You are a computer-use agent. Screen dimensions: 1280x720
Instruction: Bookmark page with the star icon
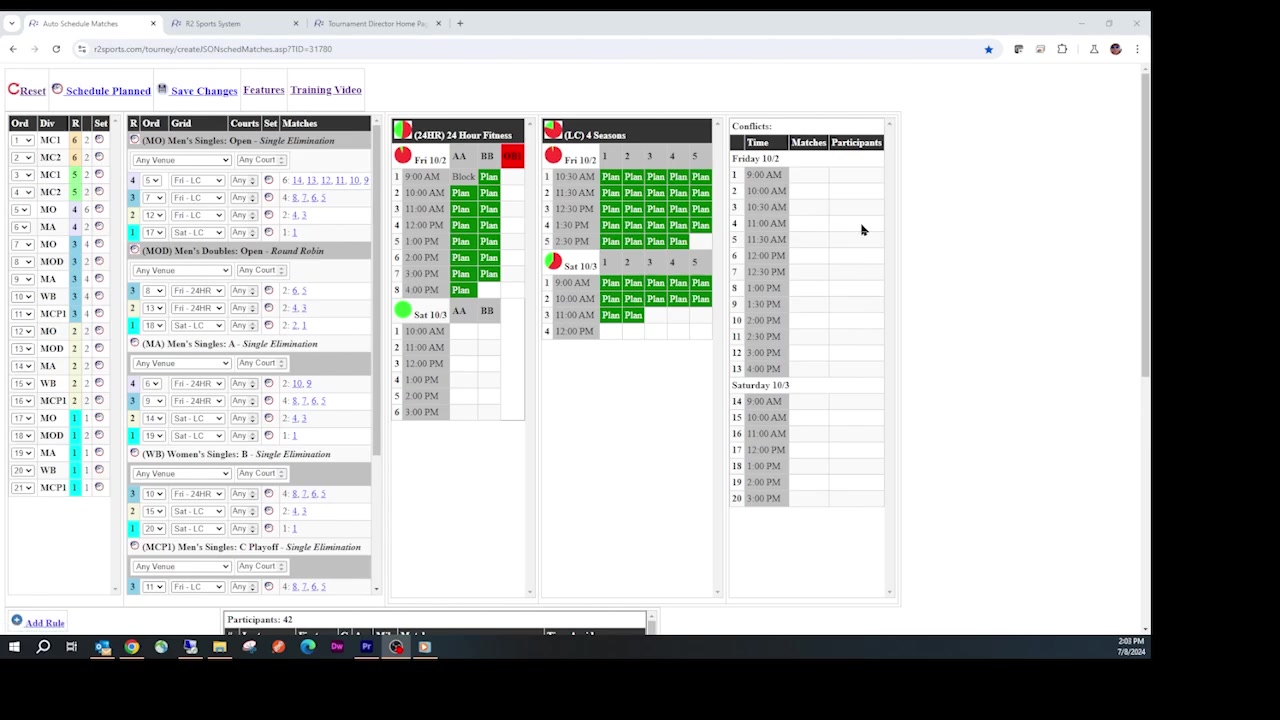[x=989, y=49]
